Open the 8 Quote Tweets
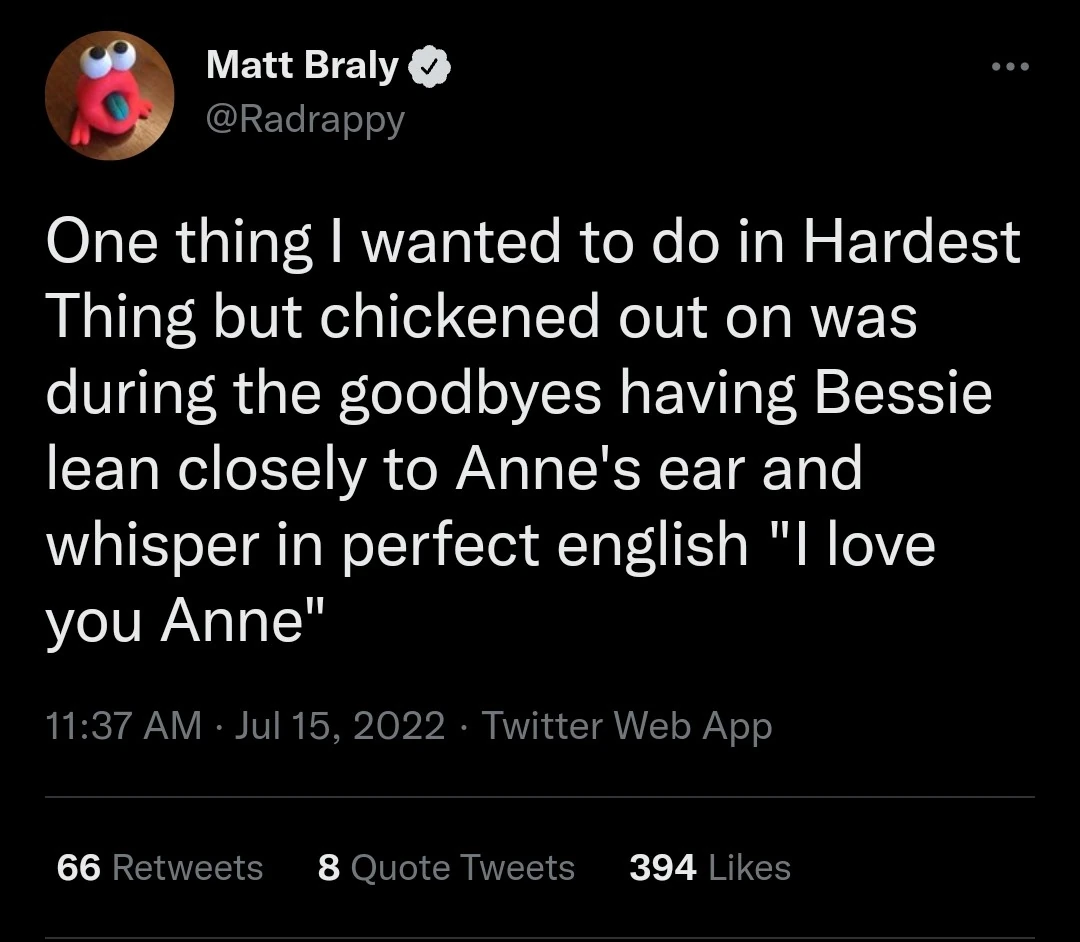This screenshot has height=942, width=1080. point(446,868)
